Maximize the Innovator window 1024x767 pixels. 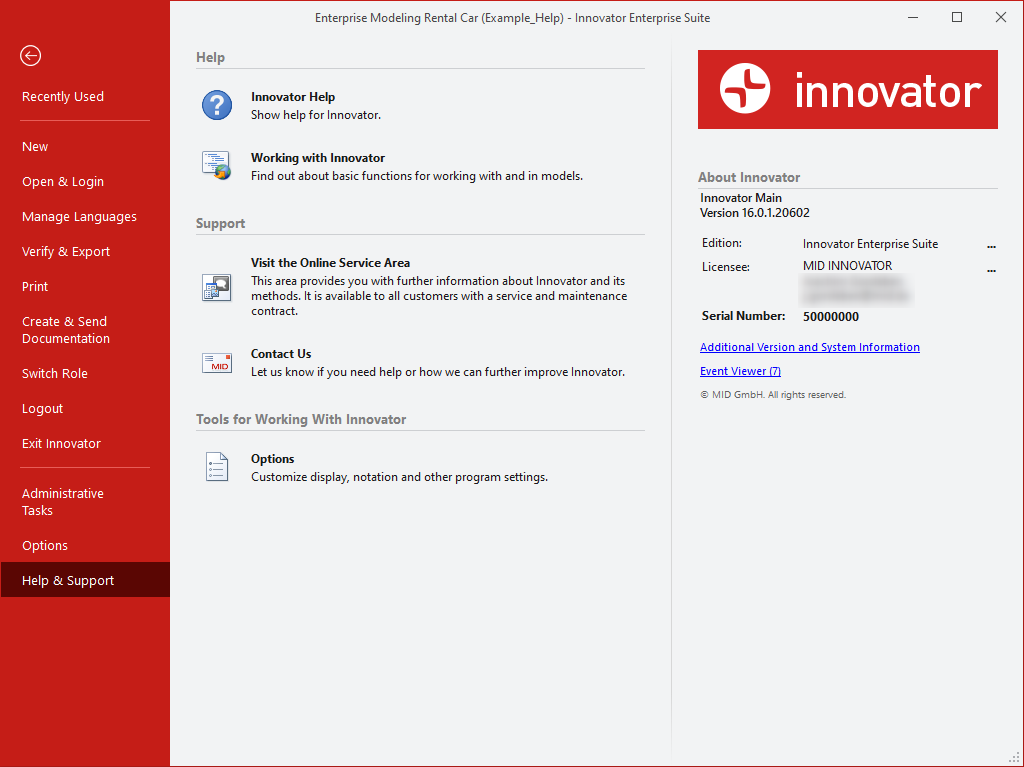957,18
